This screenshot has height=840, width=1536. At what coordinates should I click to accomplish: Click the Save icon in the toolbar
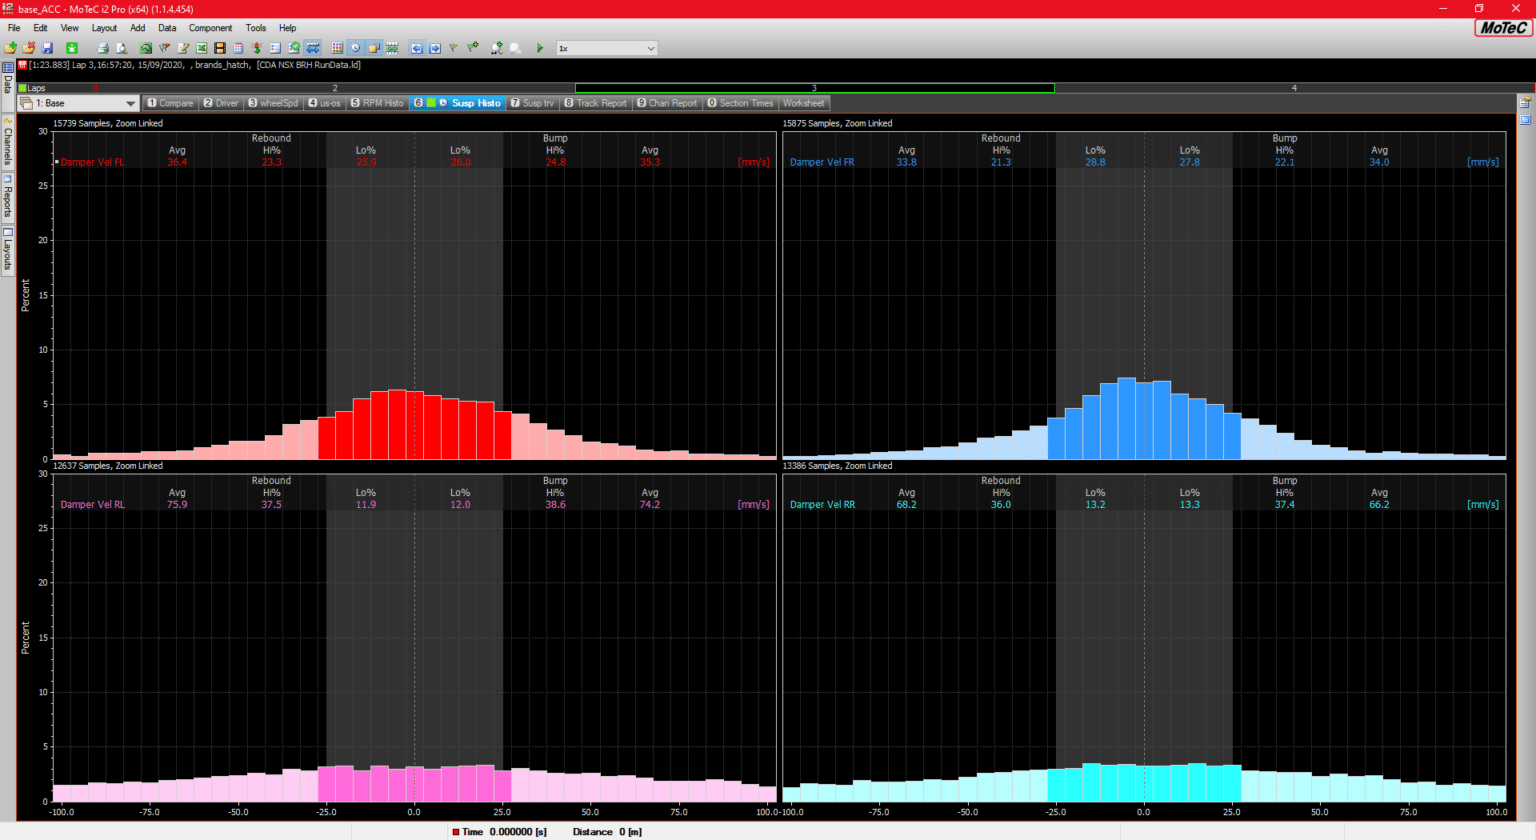(48, 47)
